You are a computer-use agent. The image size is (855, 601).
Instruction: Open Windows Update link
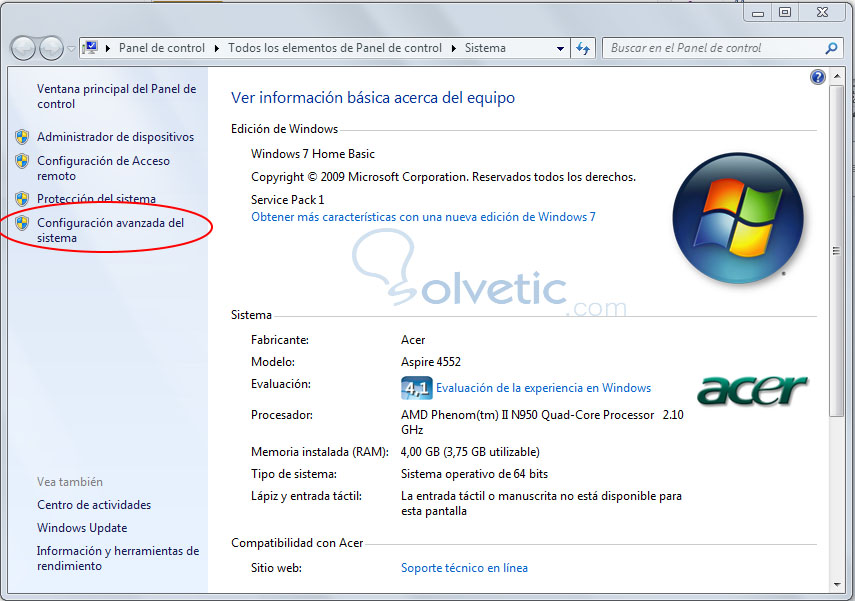click(82, 528)
